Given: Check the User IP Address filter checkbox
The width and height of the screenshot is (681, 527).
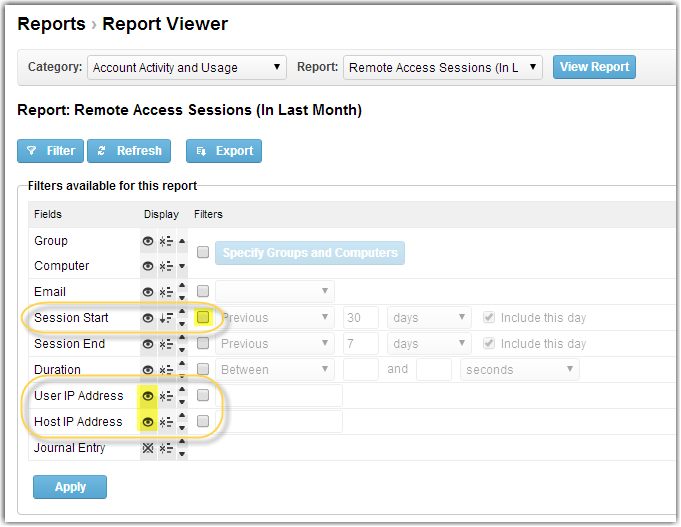Looking at the screenshot, I should (x=203, y=396).
